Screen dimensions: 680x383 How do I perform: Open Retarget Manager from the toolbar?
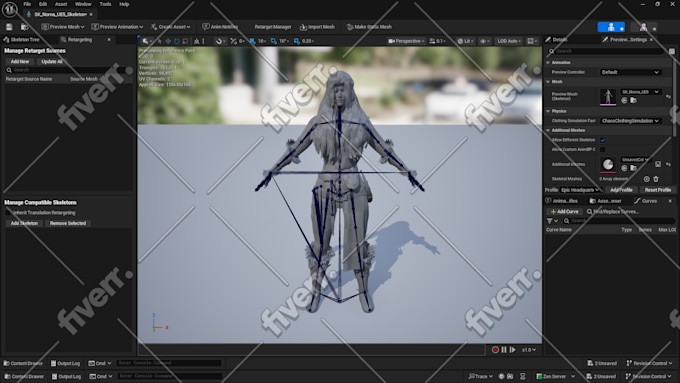click(x=273, y=27)
